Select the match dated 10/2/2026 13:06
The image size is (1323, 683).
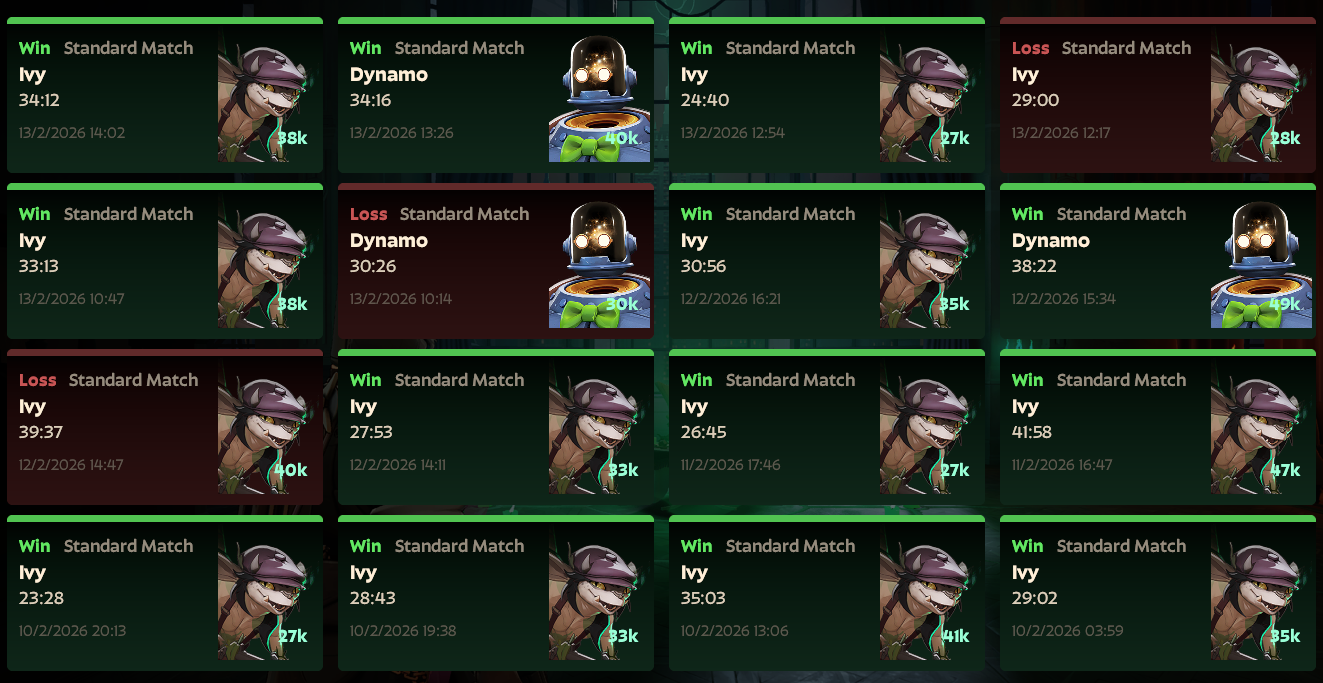[827, 593]
